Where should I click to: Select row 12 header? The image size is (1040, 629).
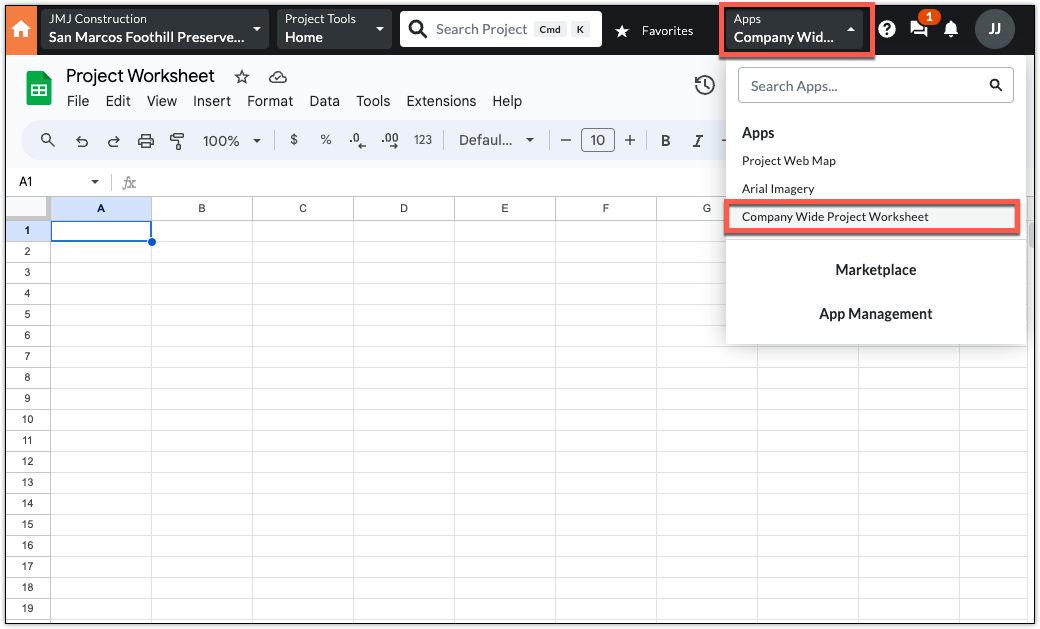point(28,461)
